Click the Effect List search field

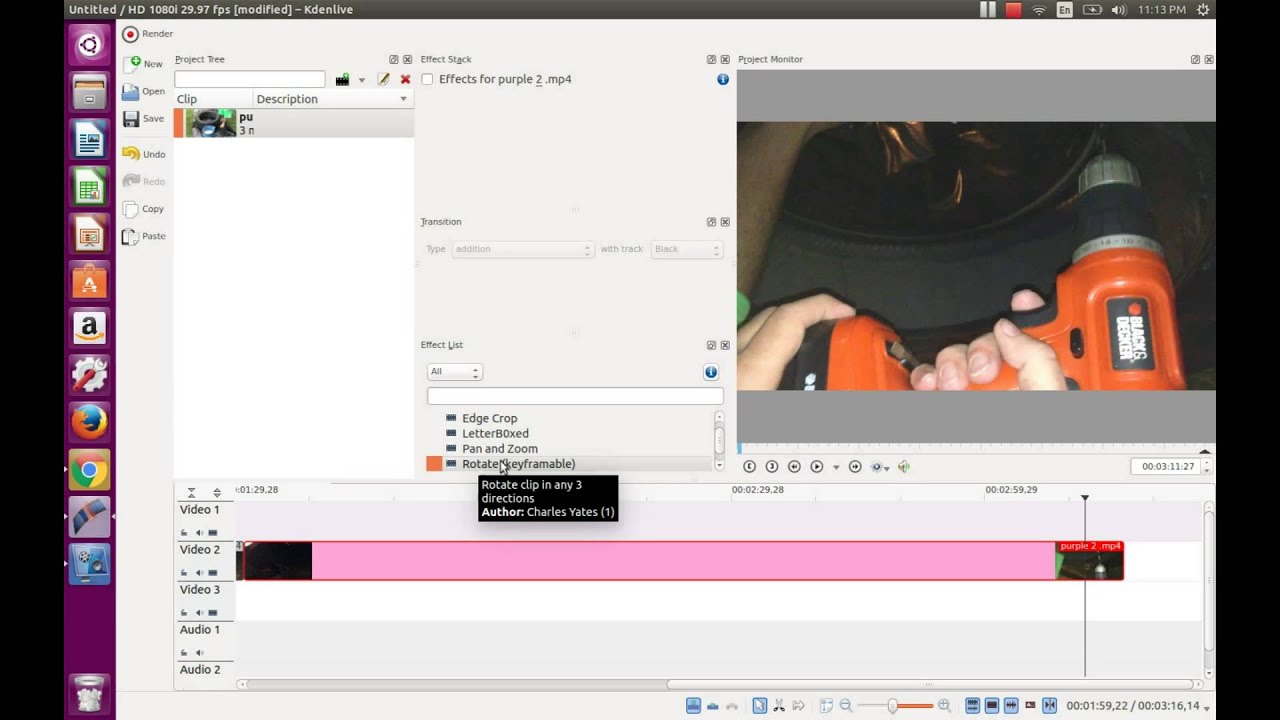575,397
